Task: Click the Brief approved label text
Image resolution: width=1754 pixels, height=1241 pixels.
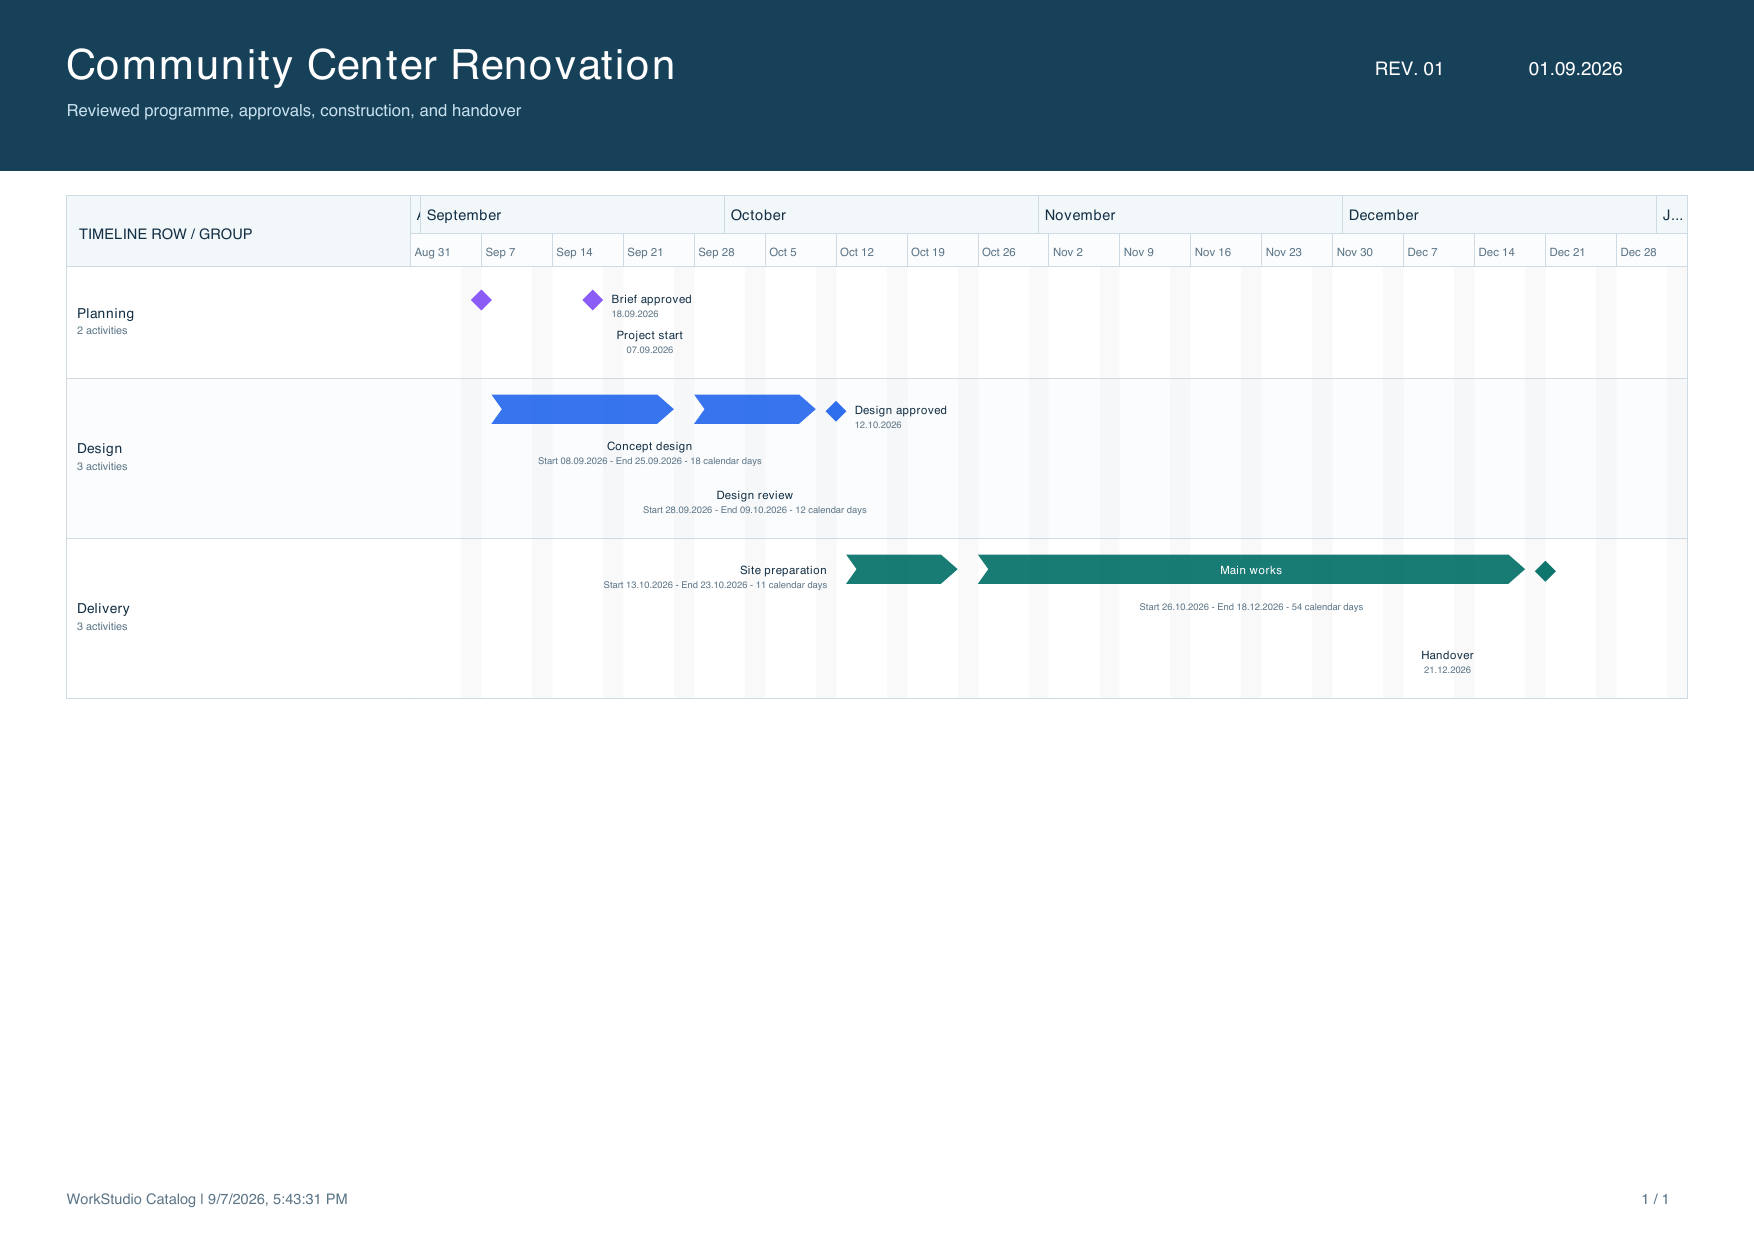Action: pos(651,299)
